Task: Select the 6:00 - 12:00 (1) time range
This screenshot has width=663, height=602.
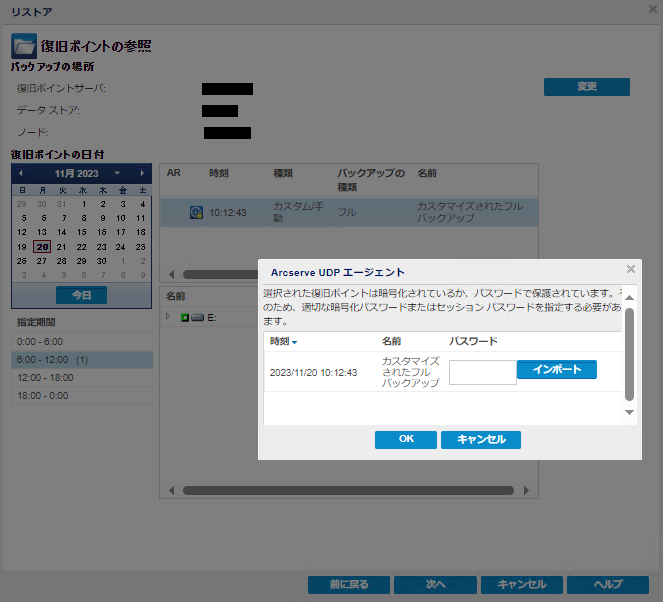Action: pyautogui.click(x=82, y=360)
